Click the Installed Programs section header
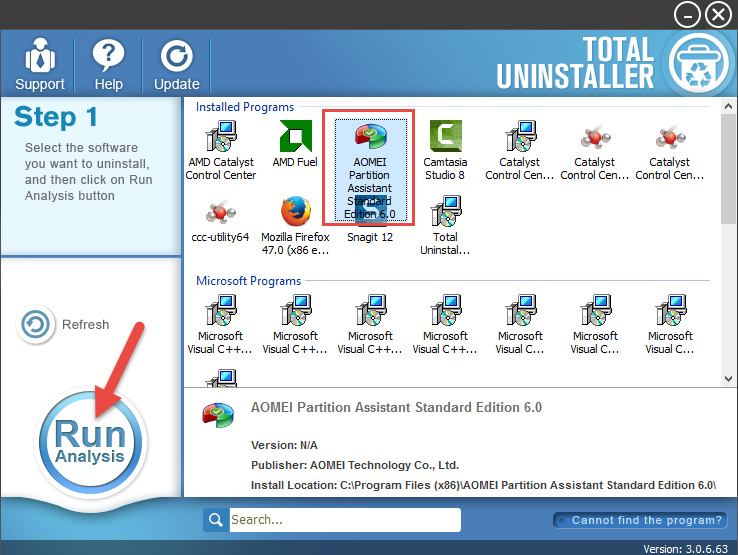Viewport: 738px width, 555px height. coord(245,107)
